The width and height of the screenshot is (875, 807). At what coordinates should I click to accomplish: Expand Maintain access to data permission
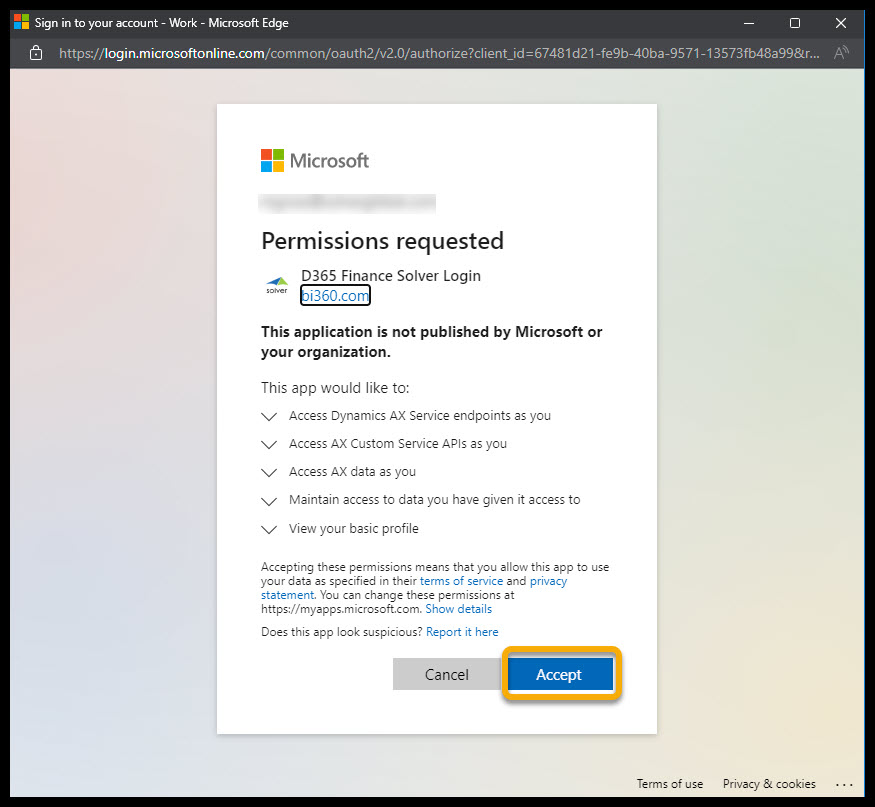(x=269, y=501)
